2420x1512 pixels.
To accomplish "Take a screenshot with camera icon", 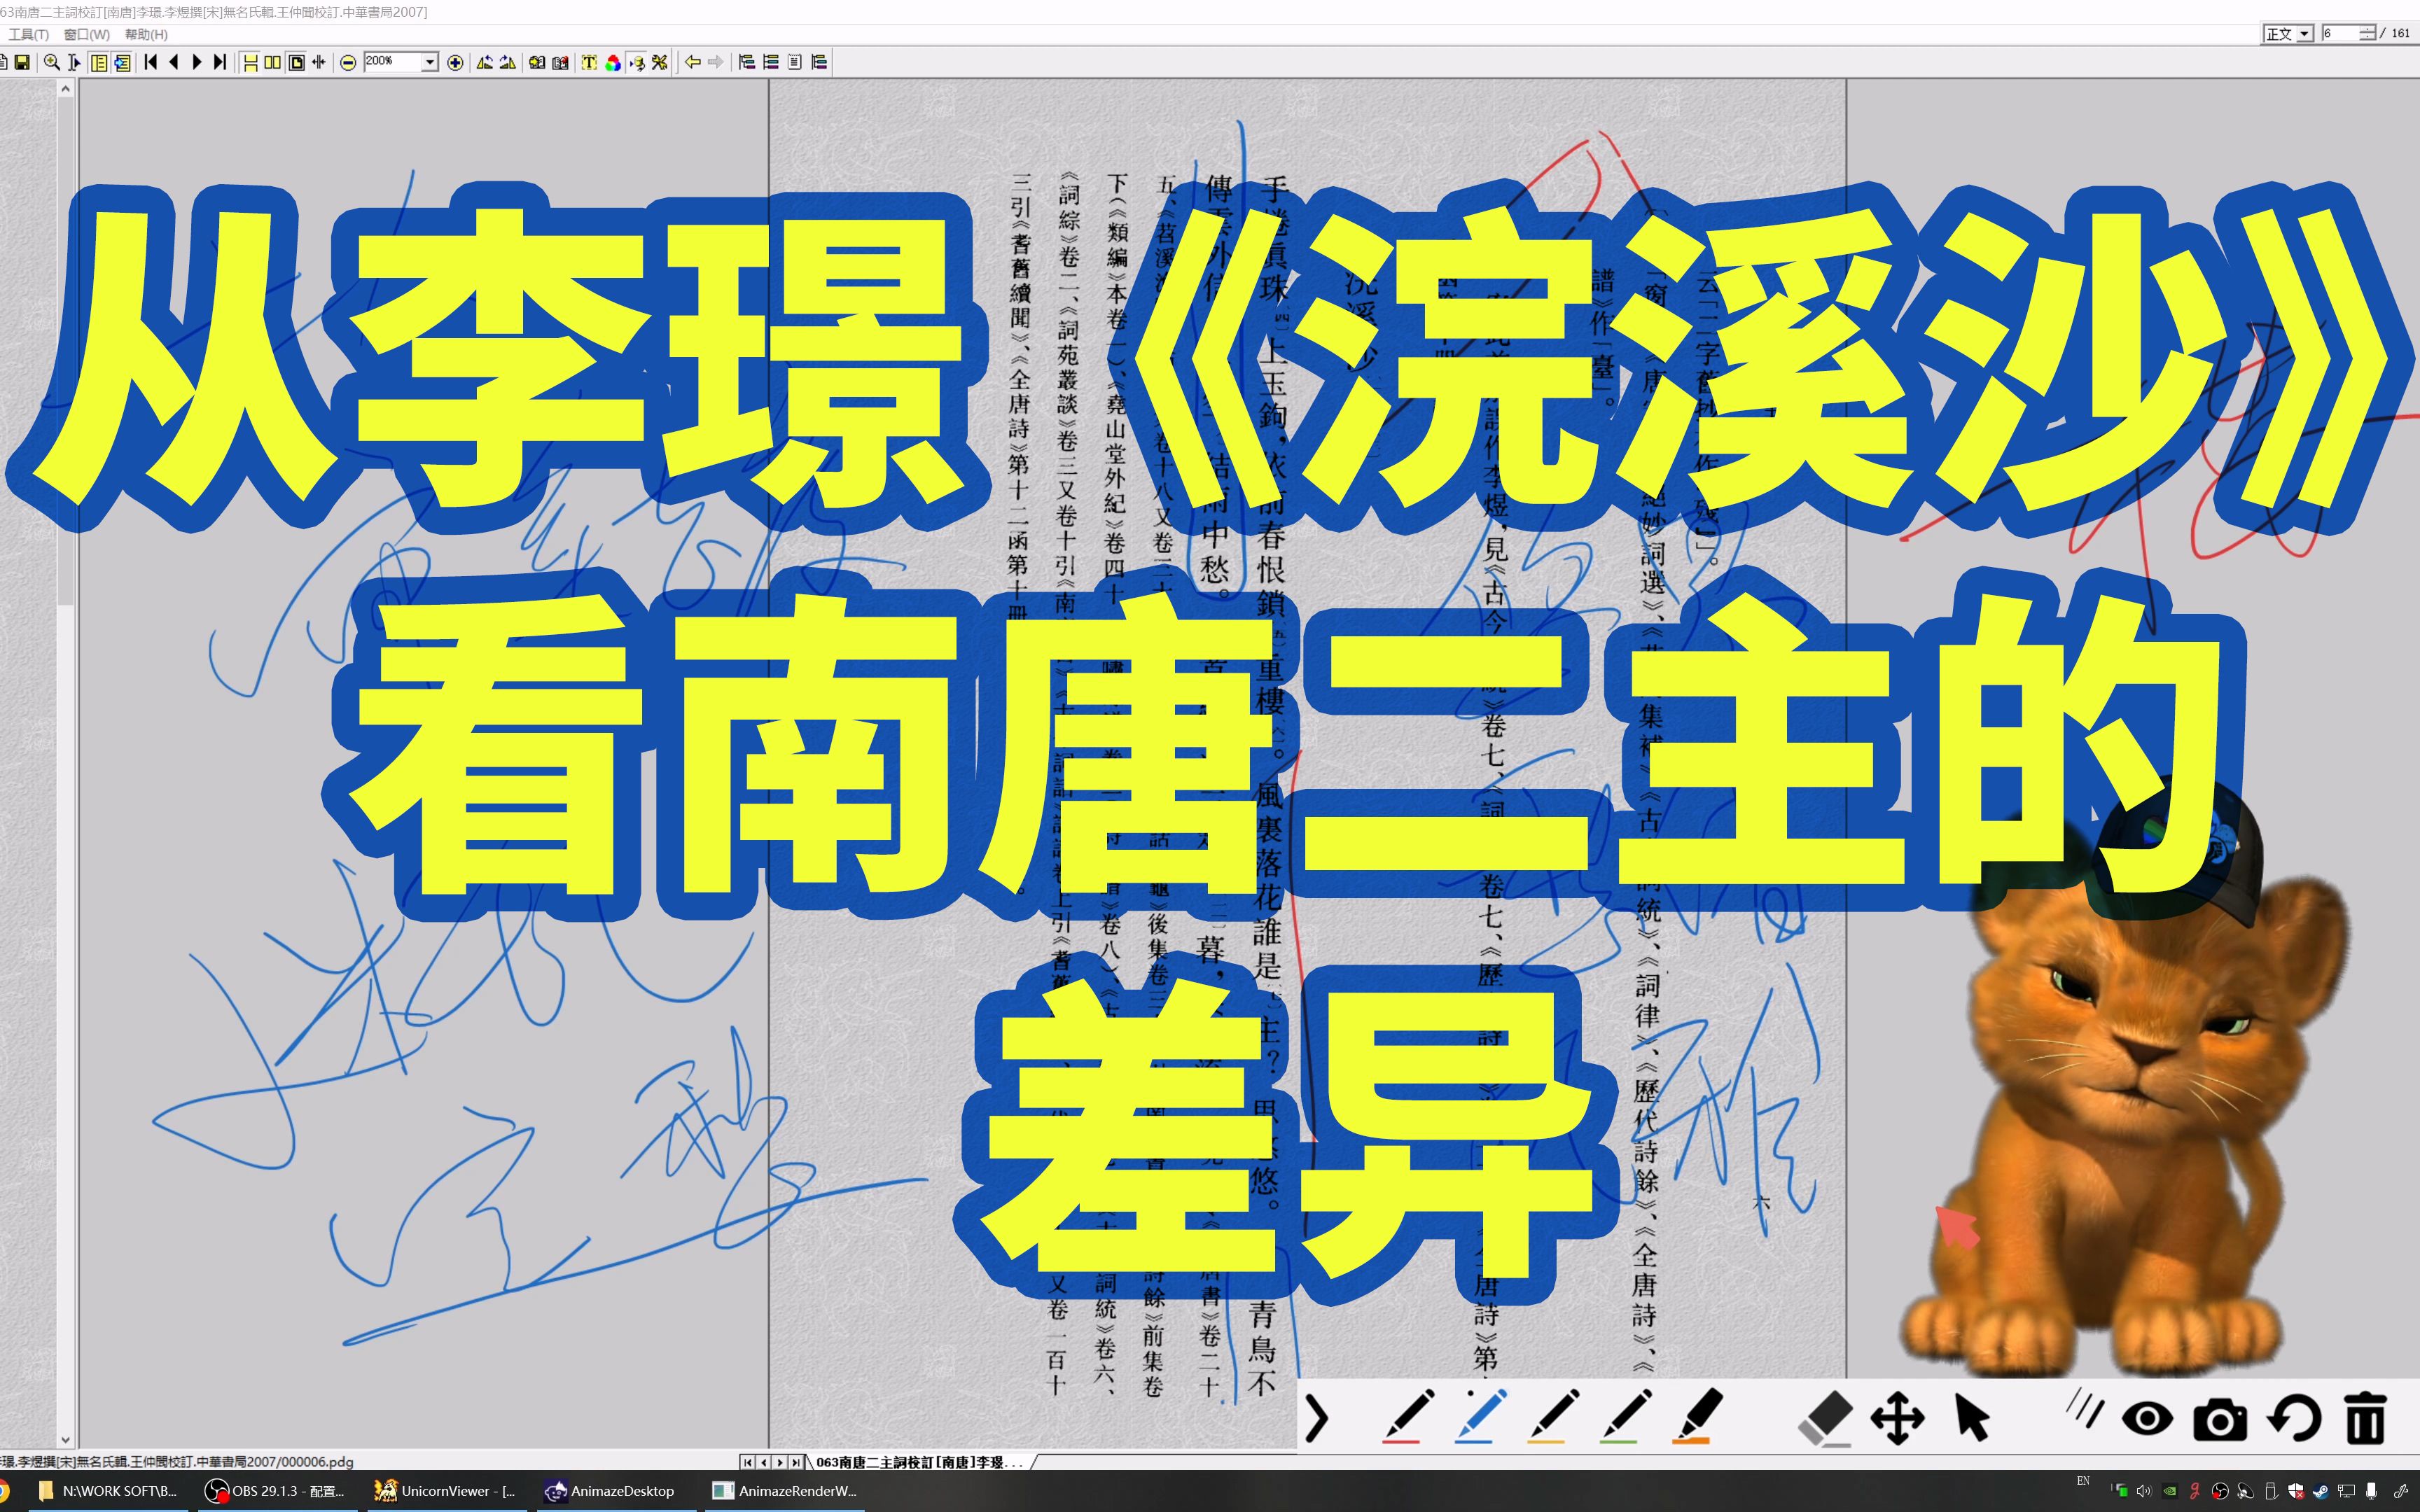I will pos(2220,1420).
